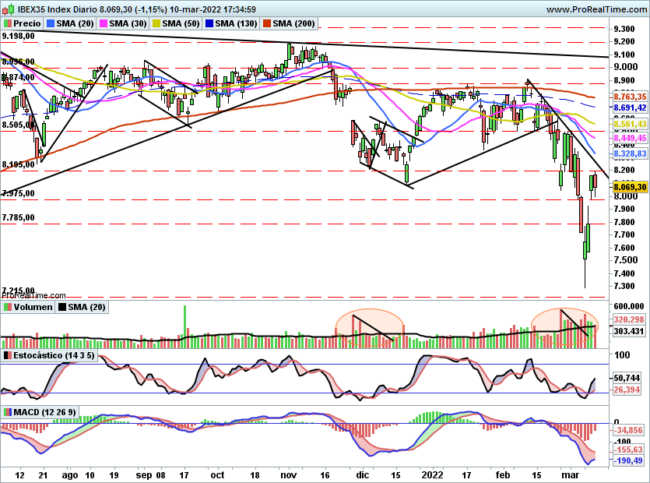
Task: Click the MACD signal value -155,63
Action: [x=628, y=450]
